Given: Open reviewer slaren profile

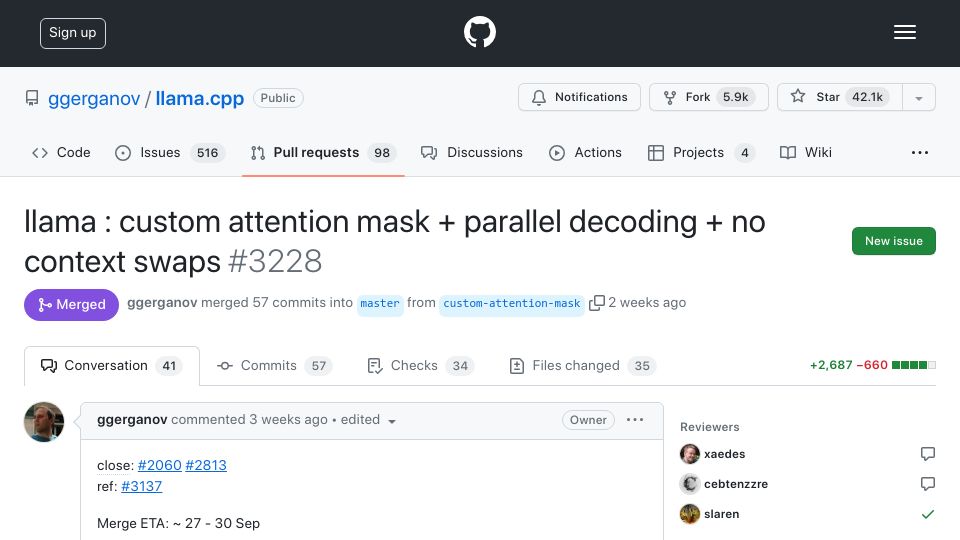Looking at the screenshot, I should pos(721,514).
